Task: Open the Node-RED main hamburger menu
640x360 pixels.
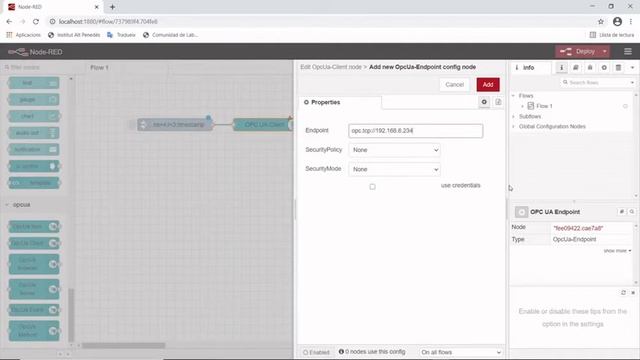Action: tap(628, 51)
